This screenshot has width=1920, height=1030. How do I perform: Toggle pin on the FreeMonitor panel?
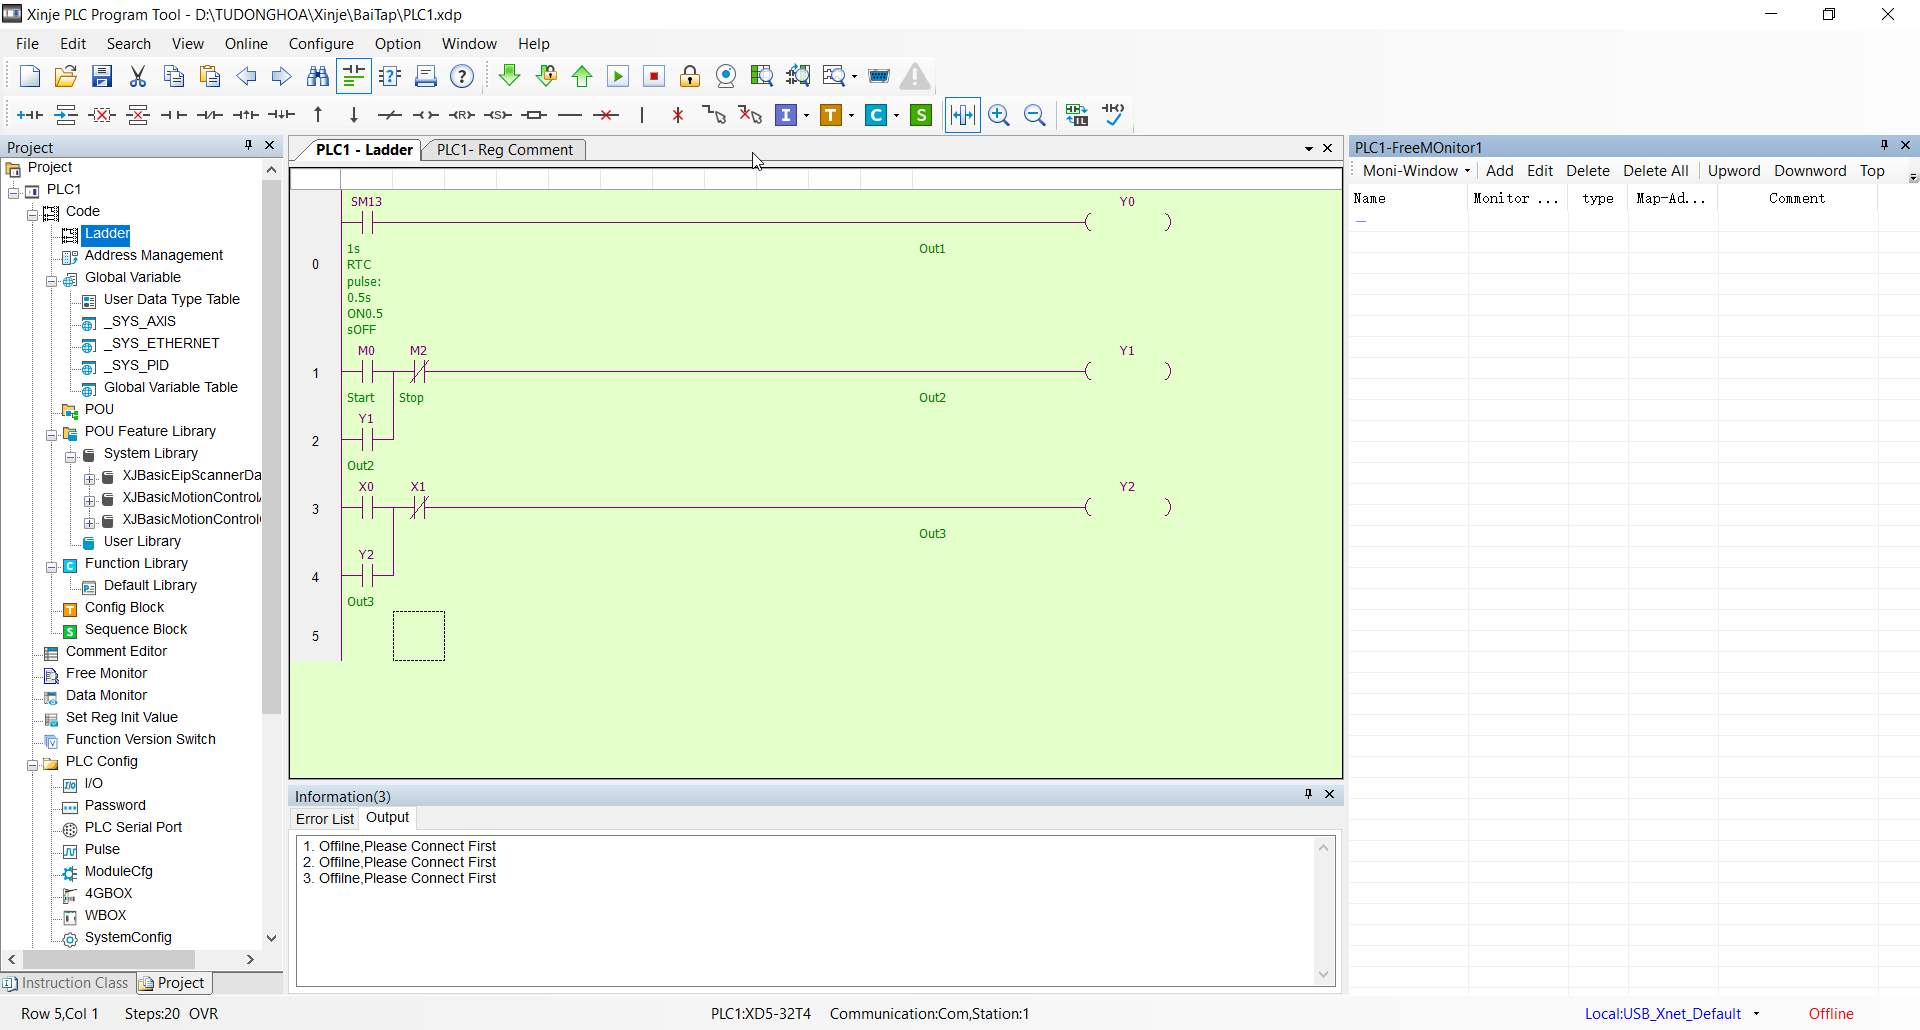[1884, 146]
